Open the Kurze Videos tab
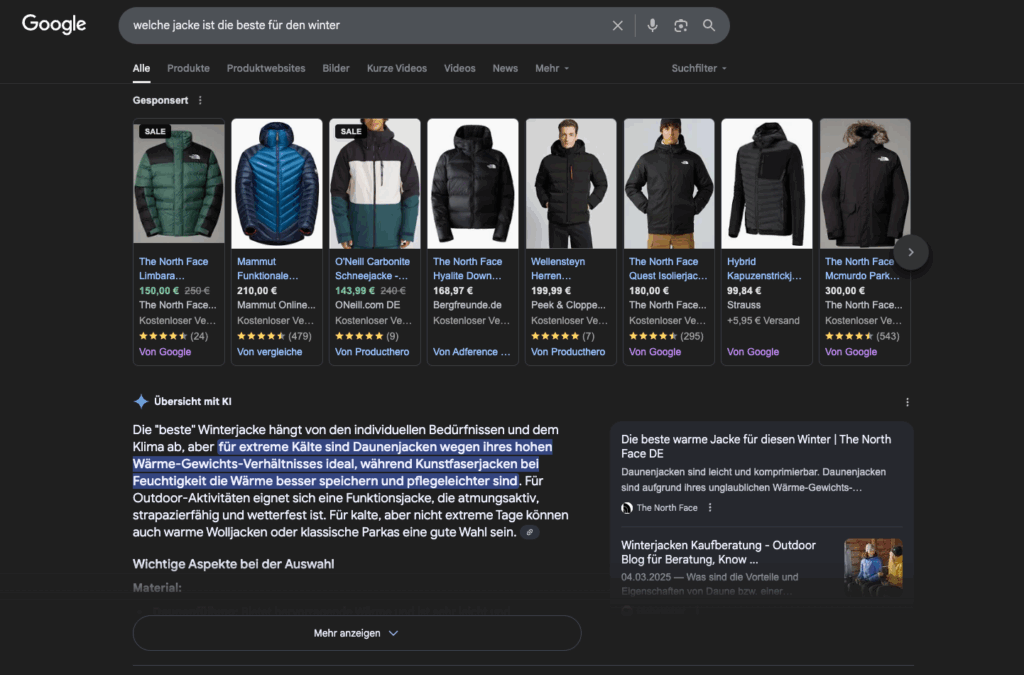 click(x=396, y=68)
